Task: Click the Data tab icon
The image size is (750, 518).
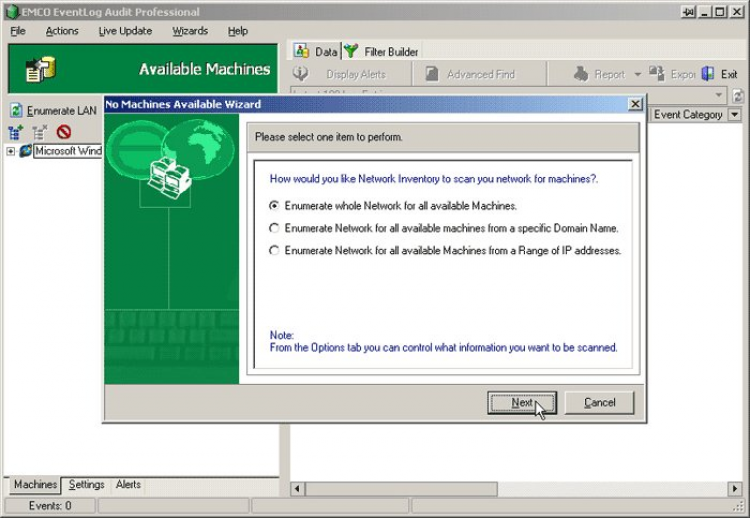Action: click(x=301, y=51)
